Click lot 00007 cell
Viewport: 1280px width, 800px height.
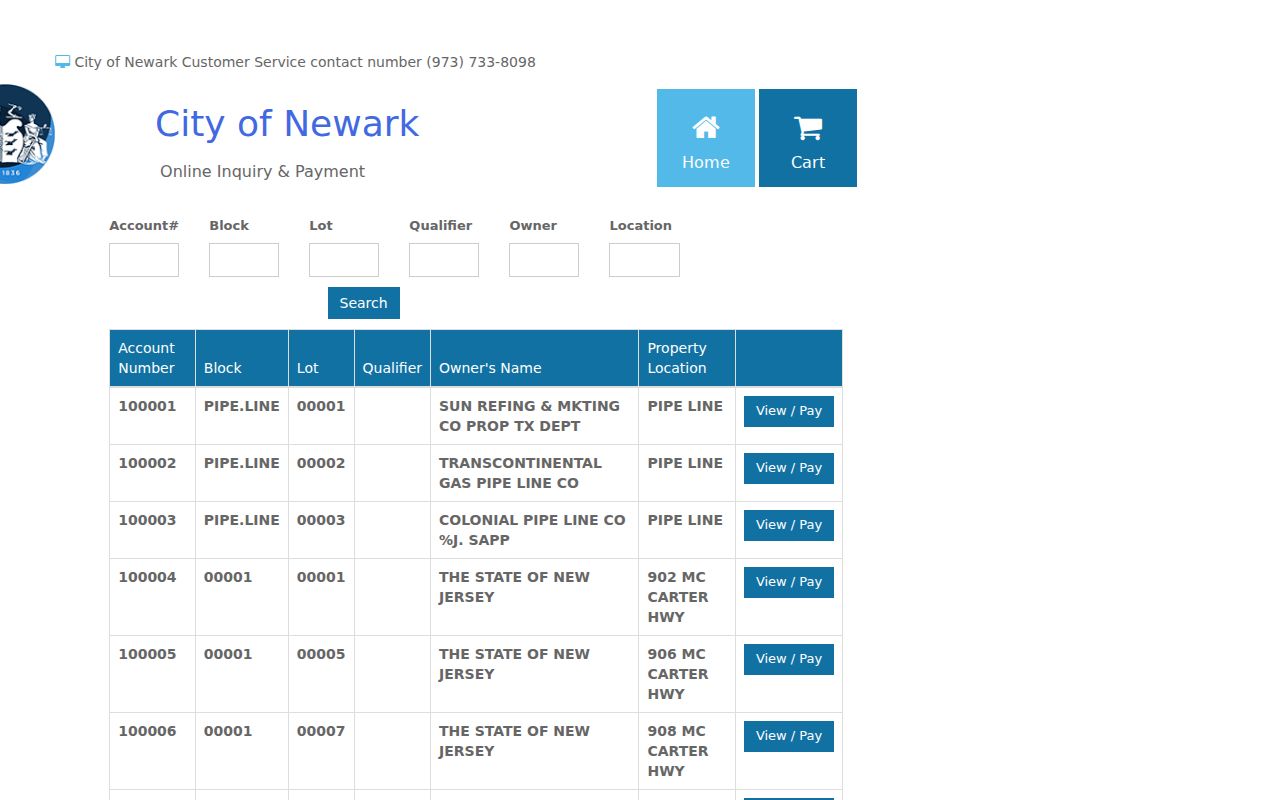pos(321,751)
